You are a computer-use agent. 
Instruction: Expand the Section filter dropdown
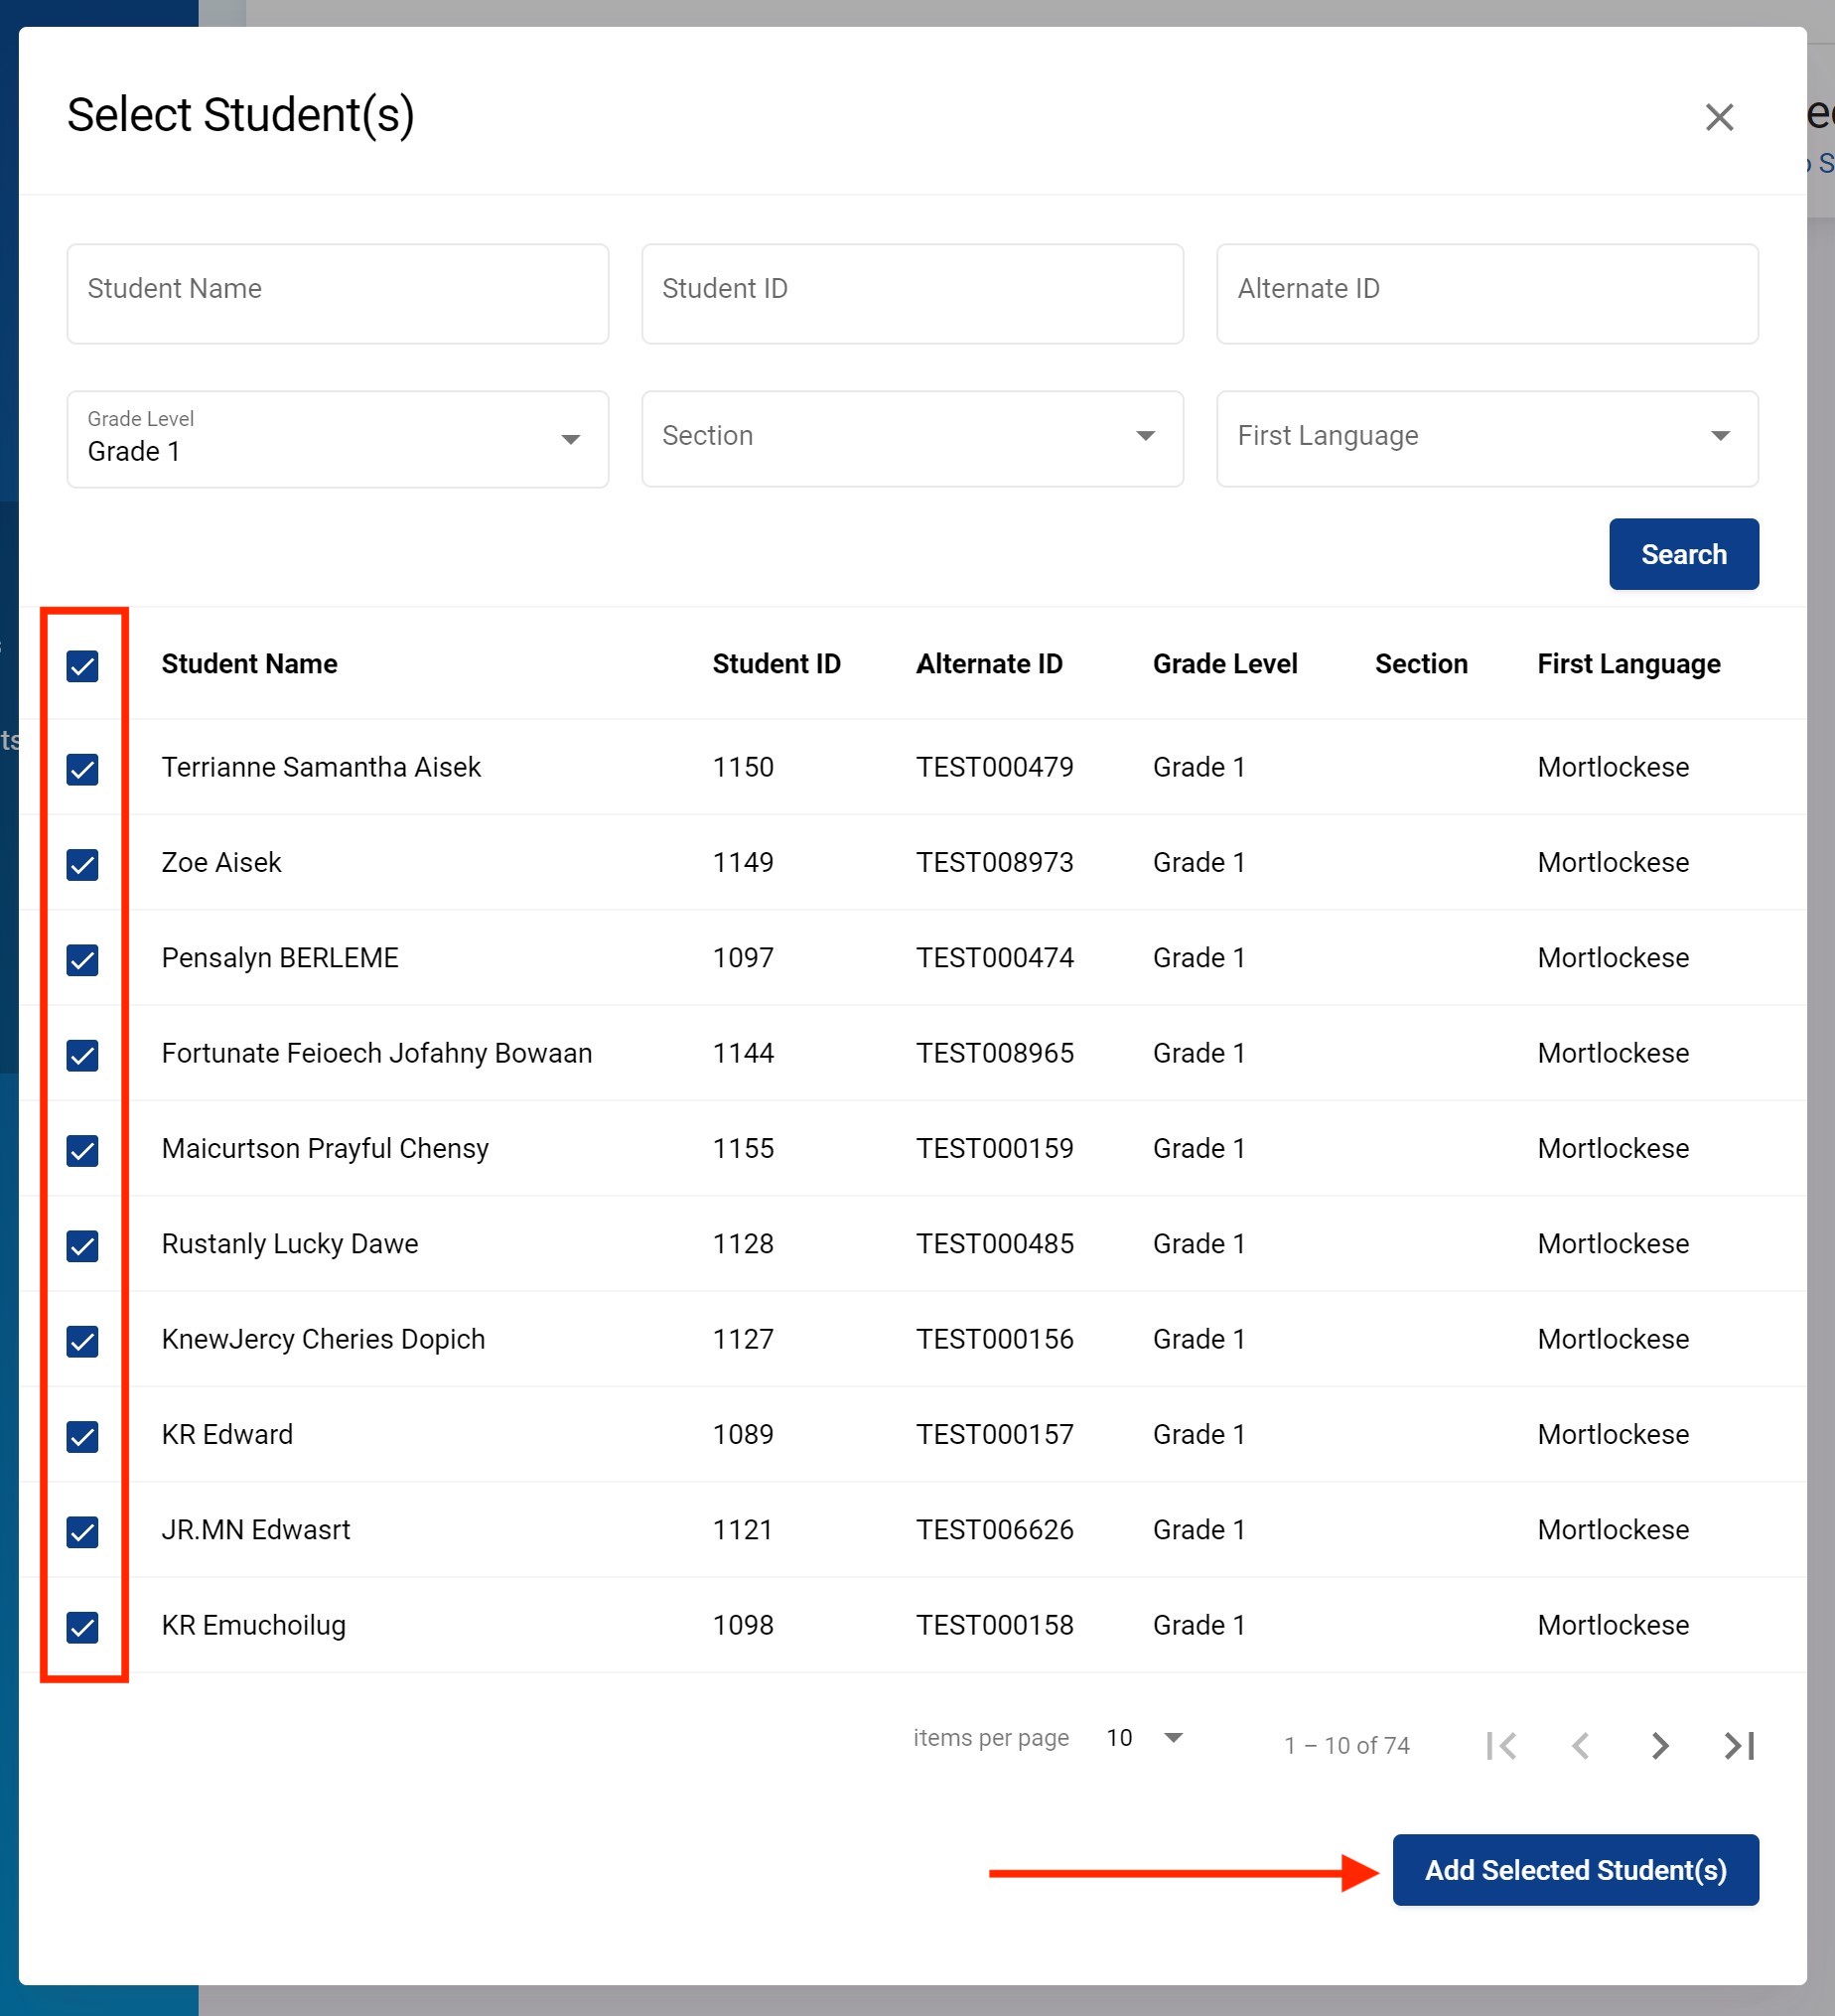911,439
